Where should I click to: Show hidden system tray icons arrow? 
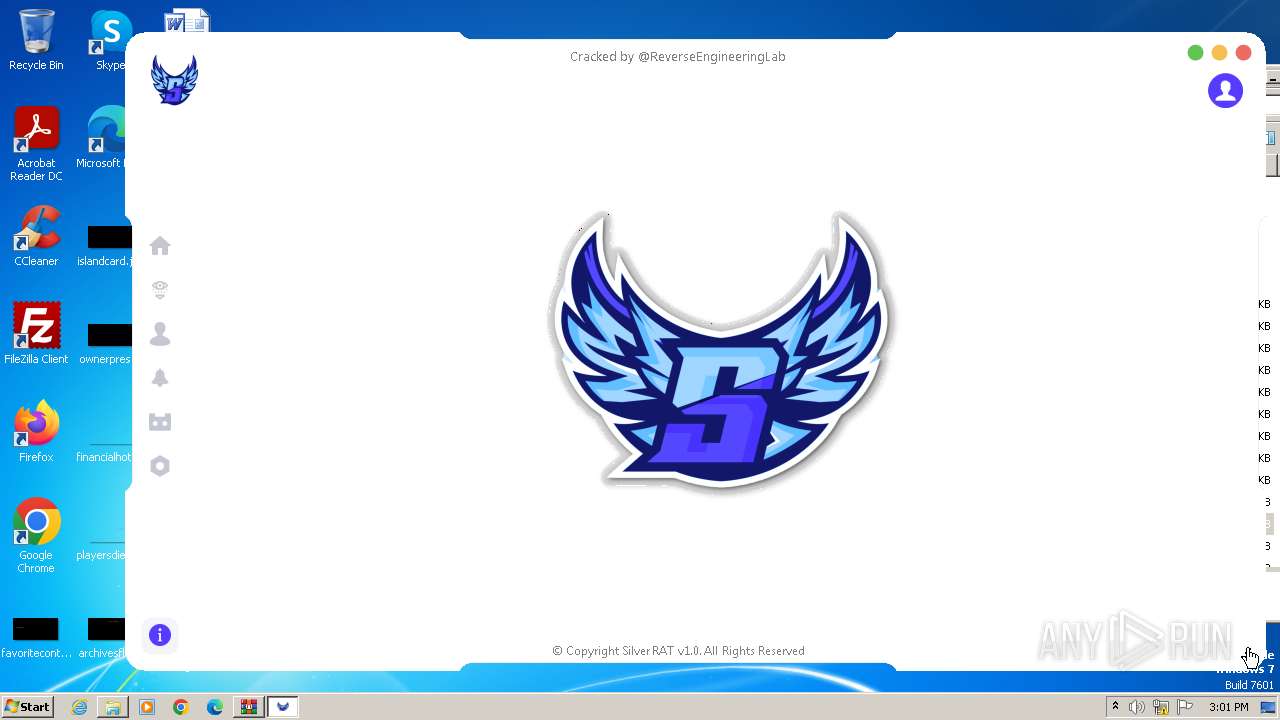1115,707
